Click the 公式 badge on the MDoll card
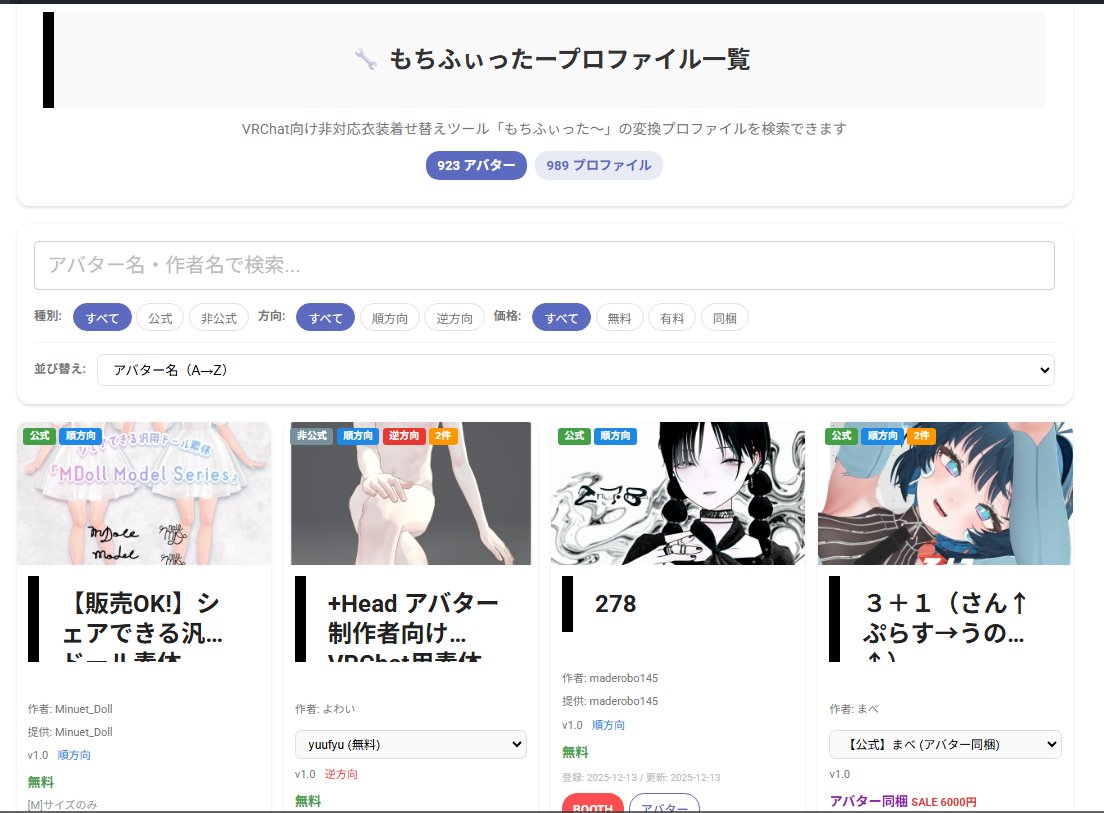Image resolution: width=1104 pixels, height=813 pixels. (x=39, y=436)
